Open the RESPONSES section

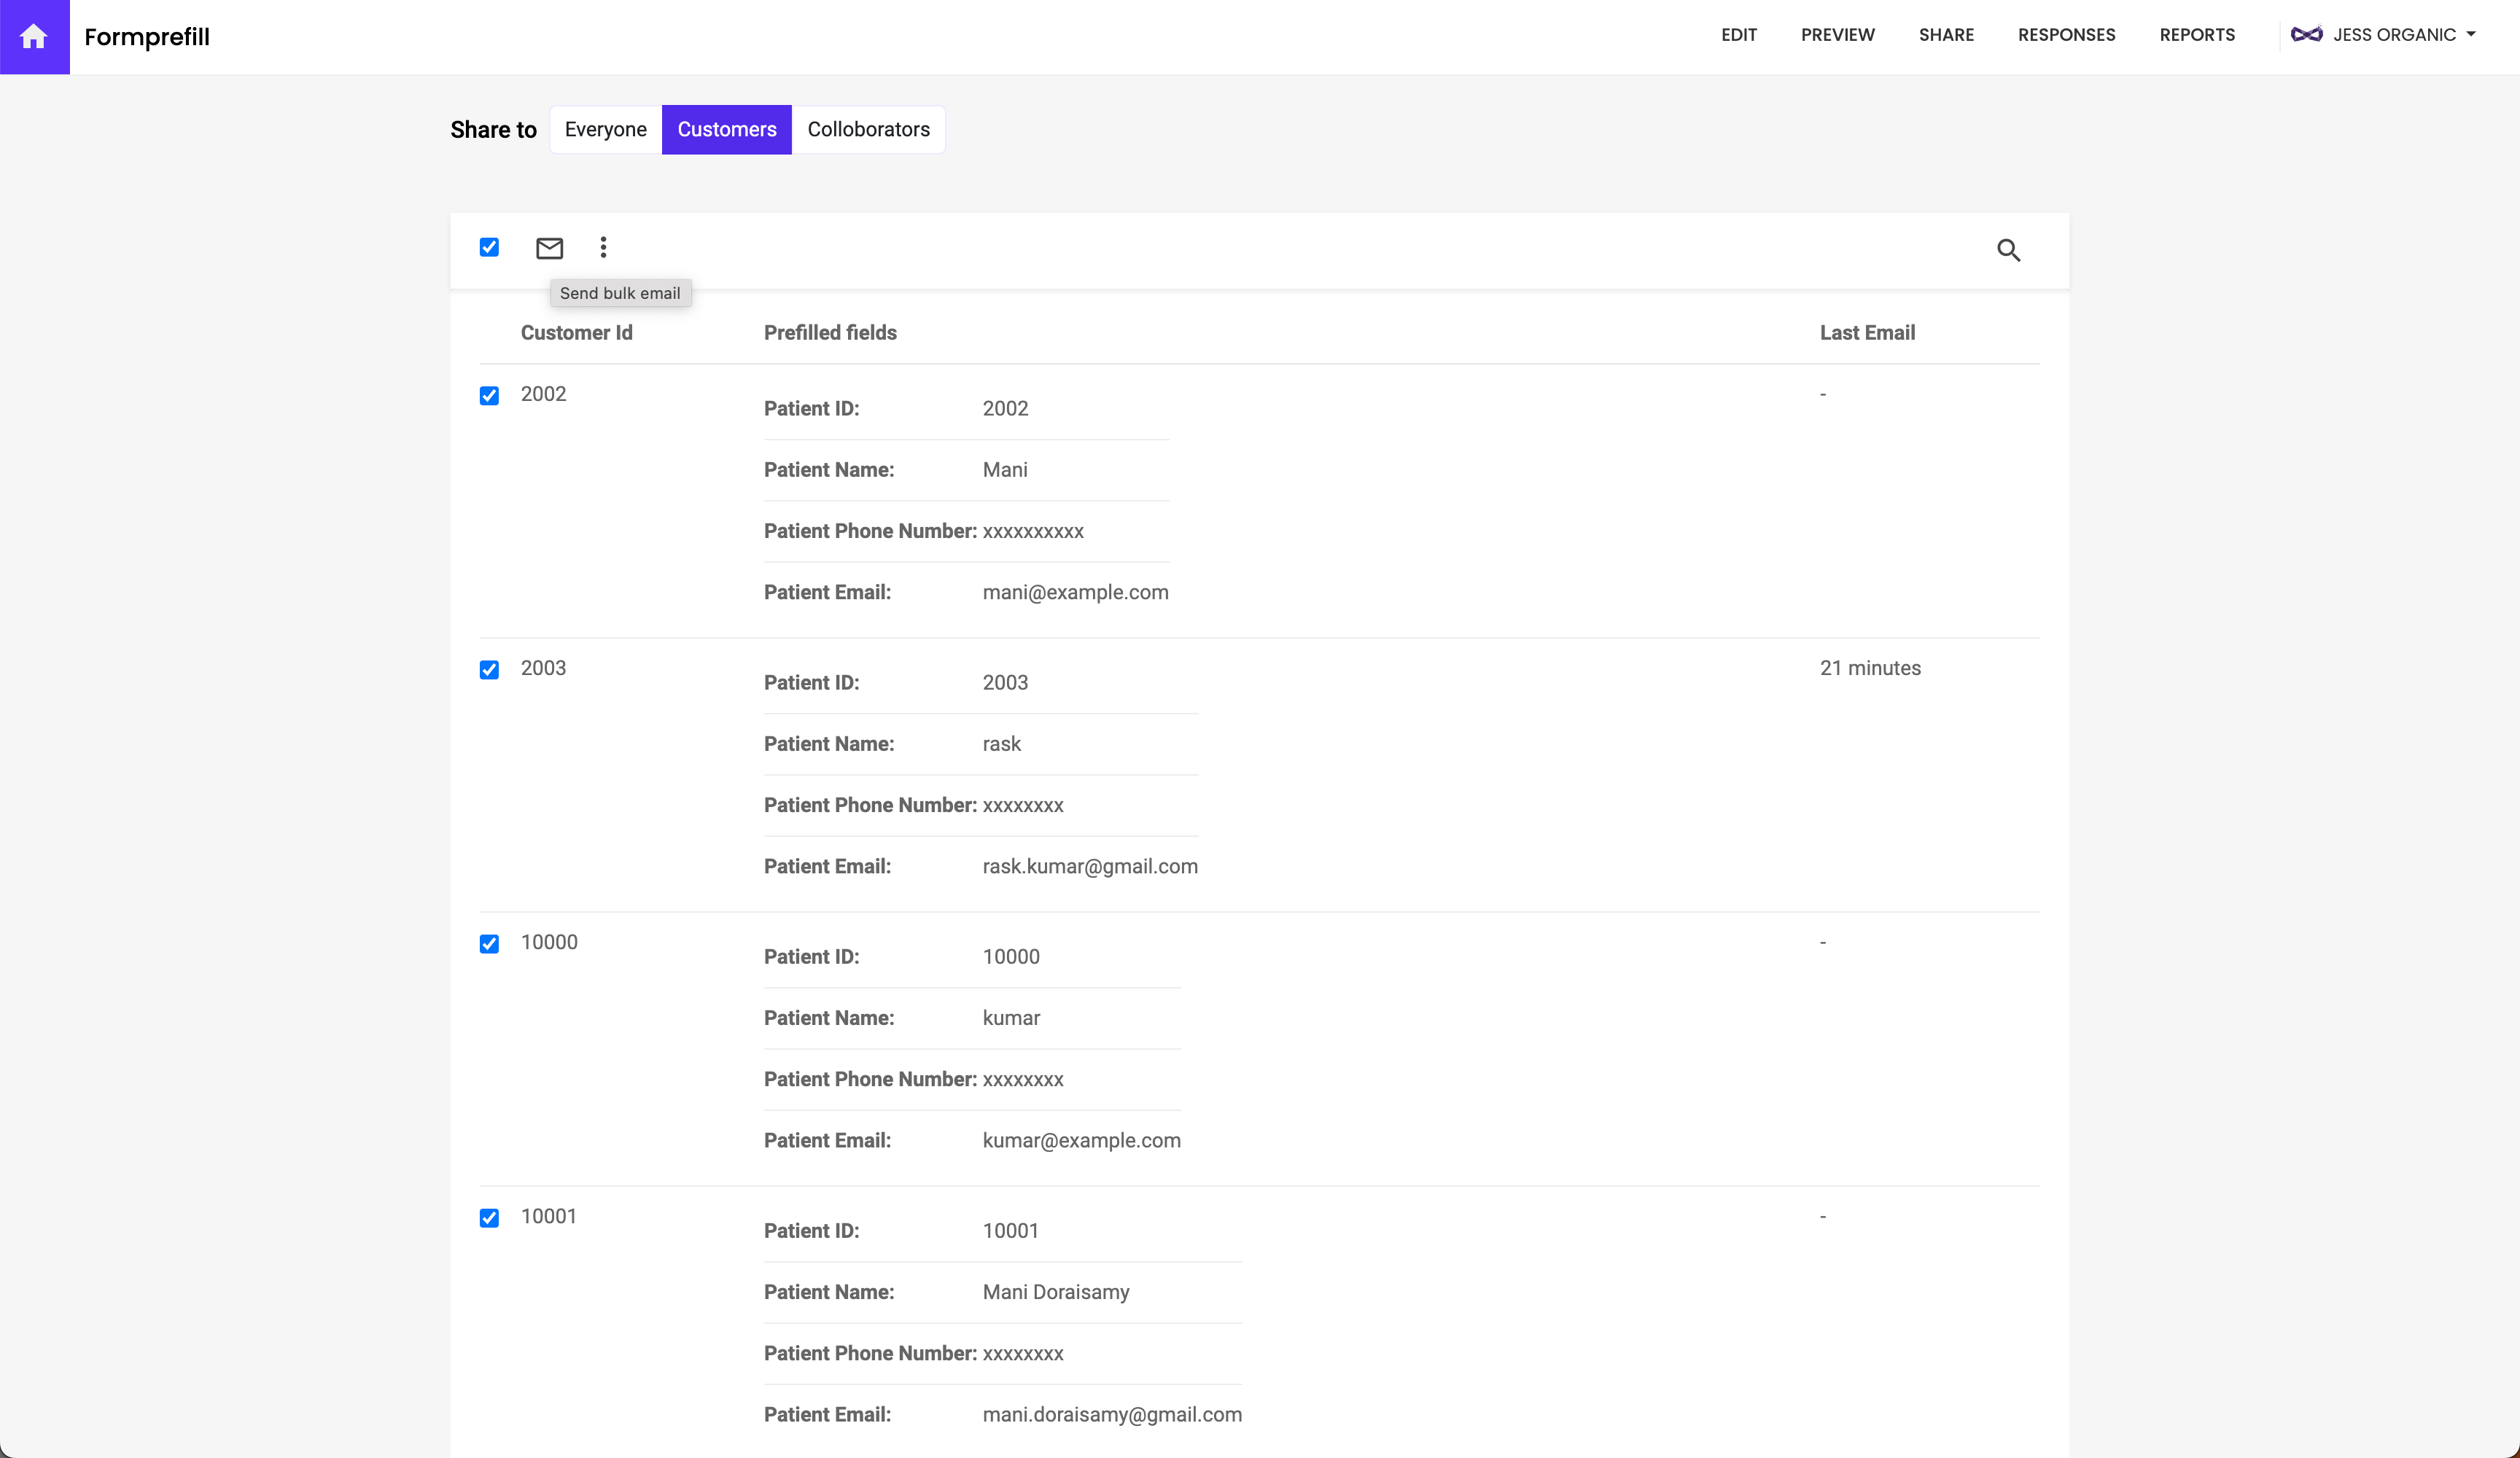pyautogui.click(x=2066, y=35)
